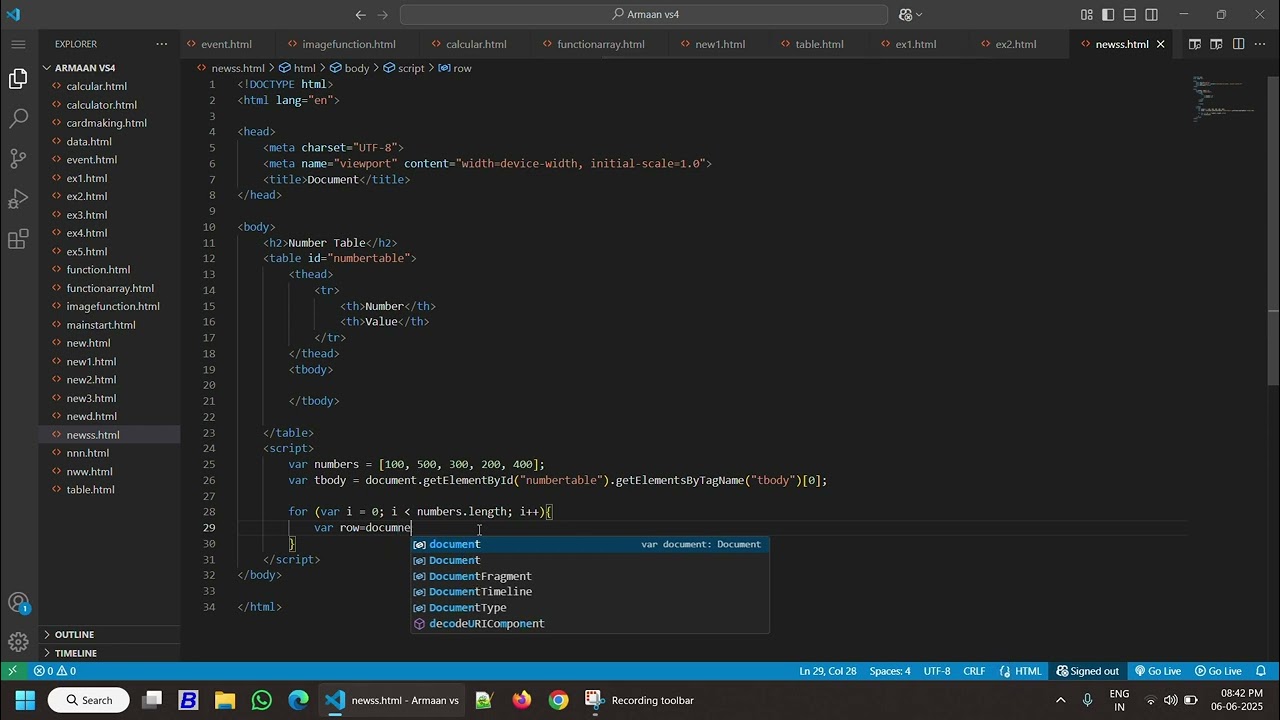
Task: Toggle the Secondary Side Bar layout button
Action: (x=1152, y=15)
